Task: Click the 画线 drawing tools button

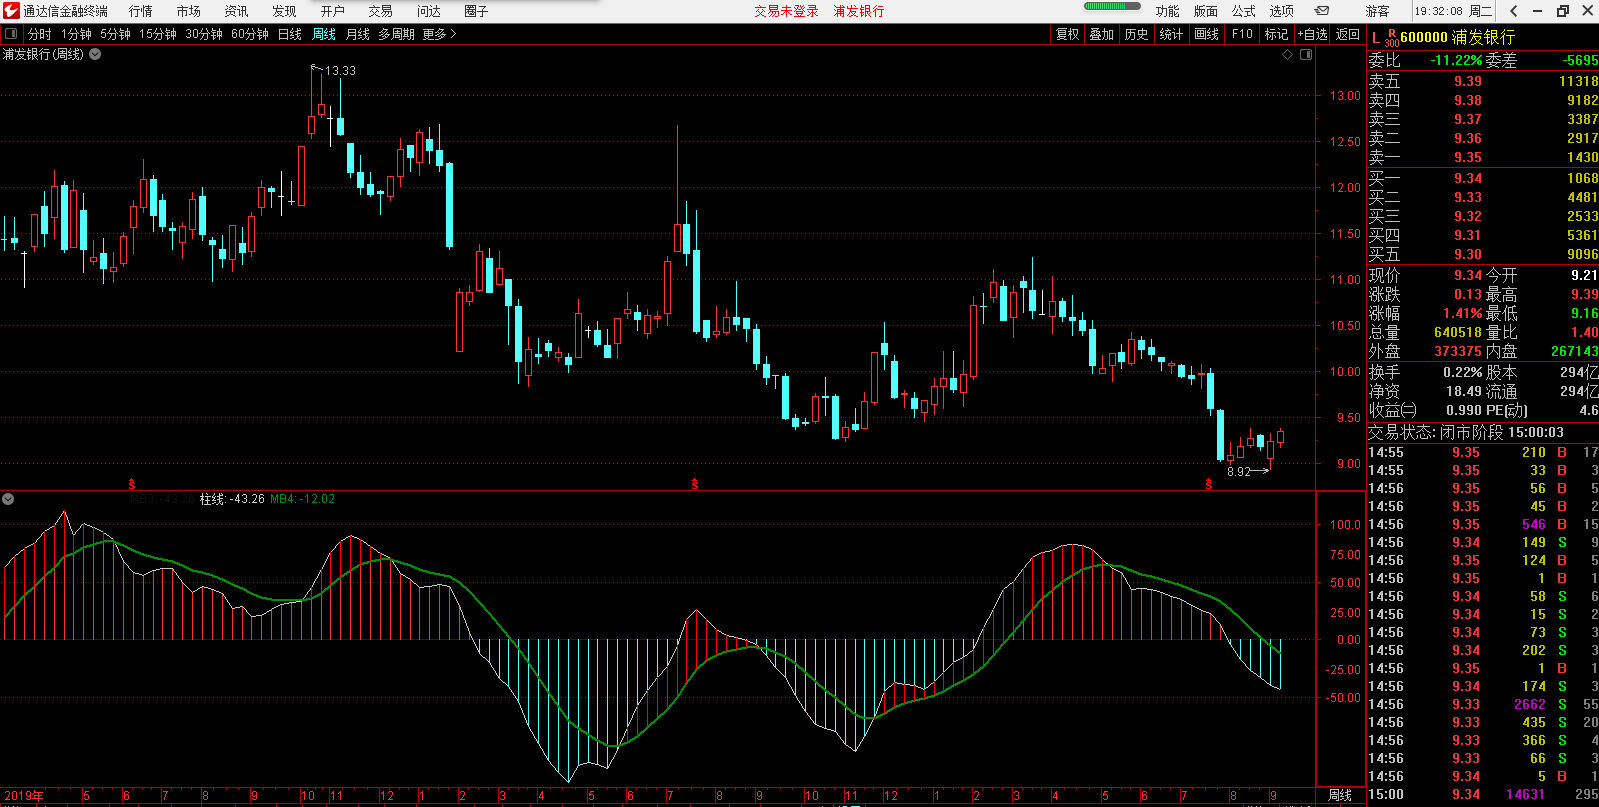Action: pos(1207,34)
